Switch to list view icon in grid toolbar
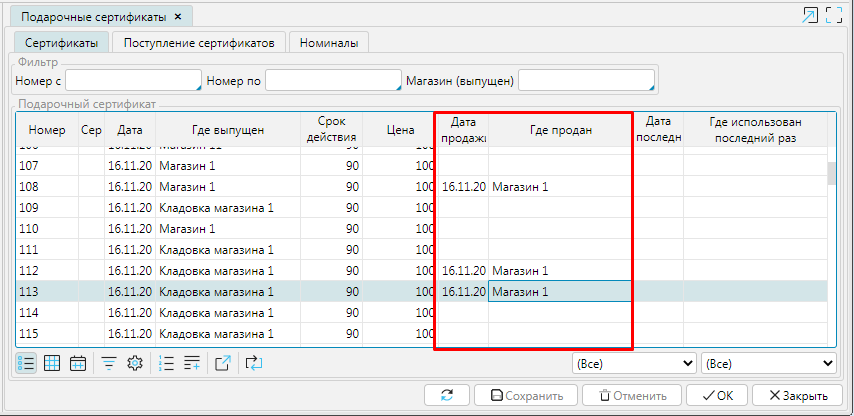This screenshot has width=854, height=416. 26,363
